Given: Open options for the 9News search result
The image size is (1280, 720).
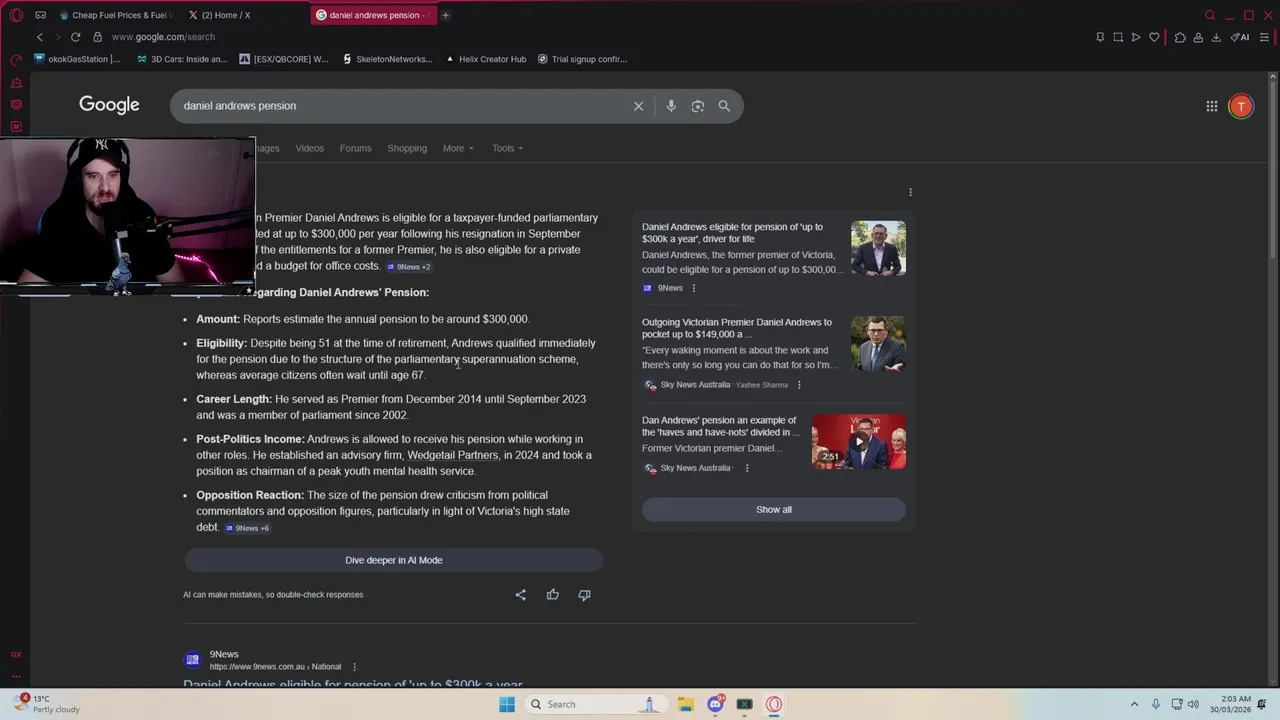Looking at the screenshot, I should pyautogui.click(x=354, y=667).
